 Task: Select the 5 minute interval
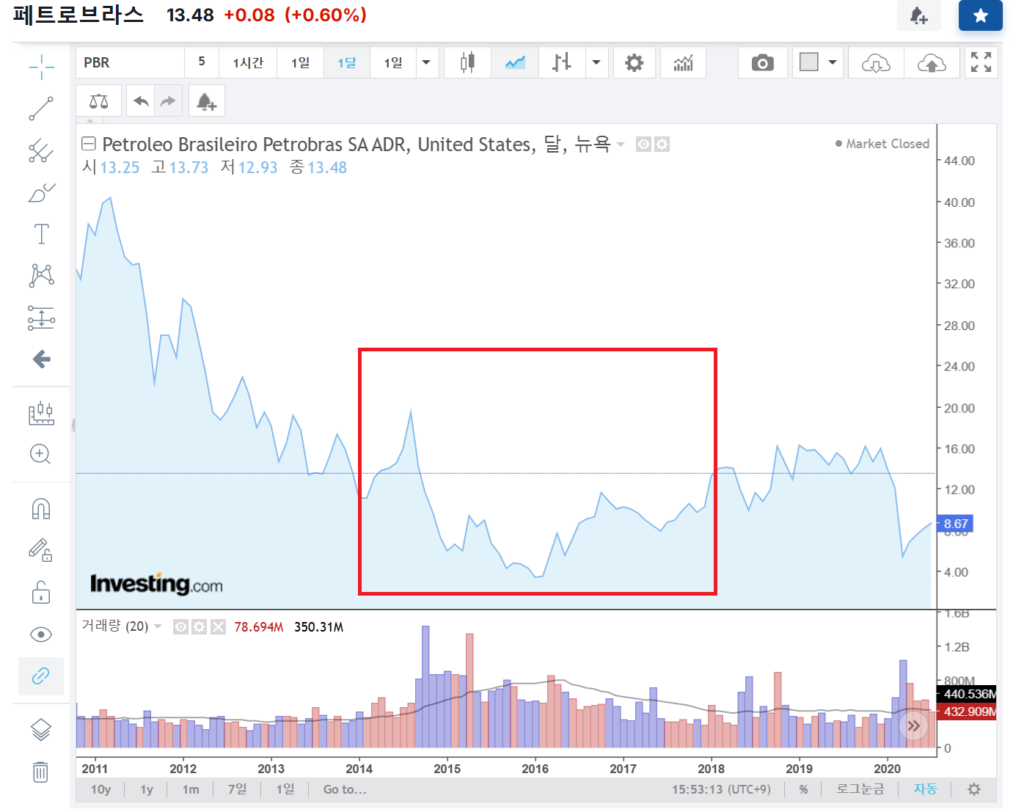pyautogui.click(x=202, y=62)
